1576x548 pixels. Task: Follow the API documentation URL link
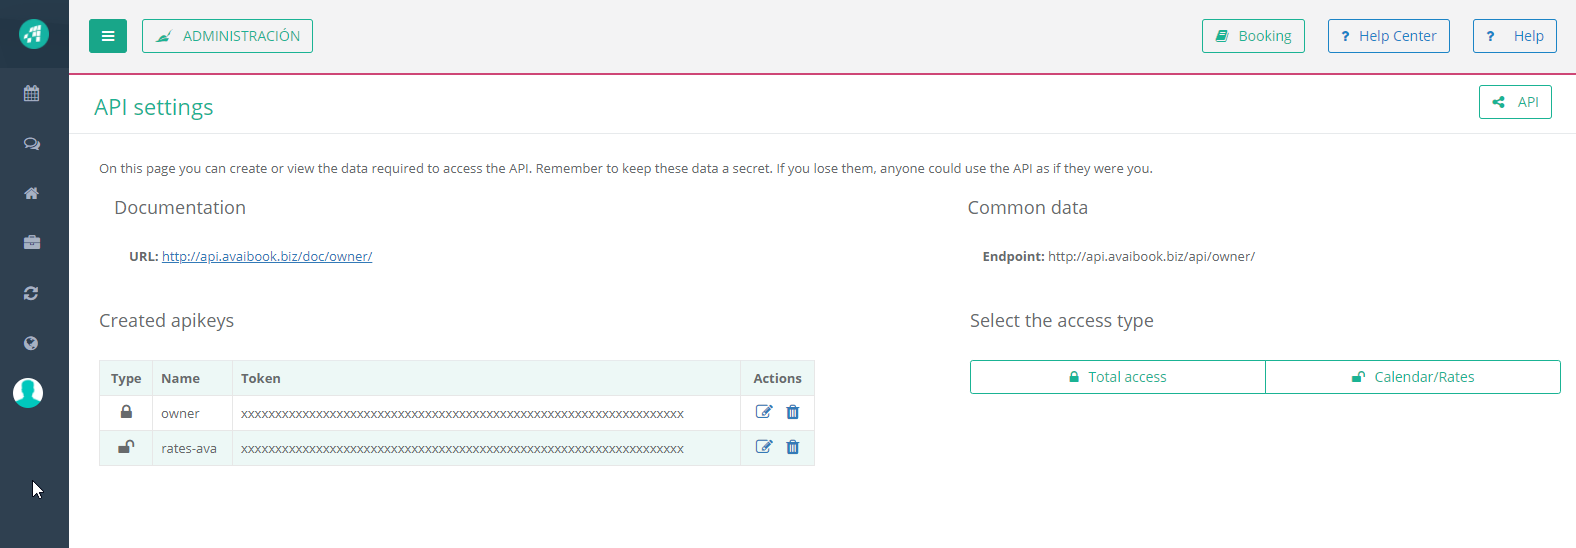[x=267, y=257]
